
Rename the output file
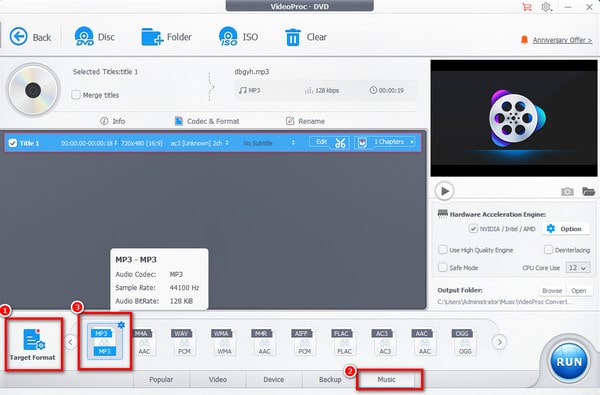click(305, 121)
